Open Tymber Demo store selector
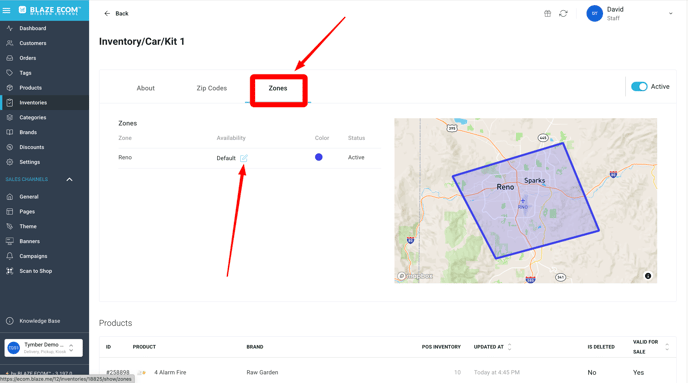The image size is (688, 383). coord(43,348)
